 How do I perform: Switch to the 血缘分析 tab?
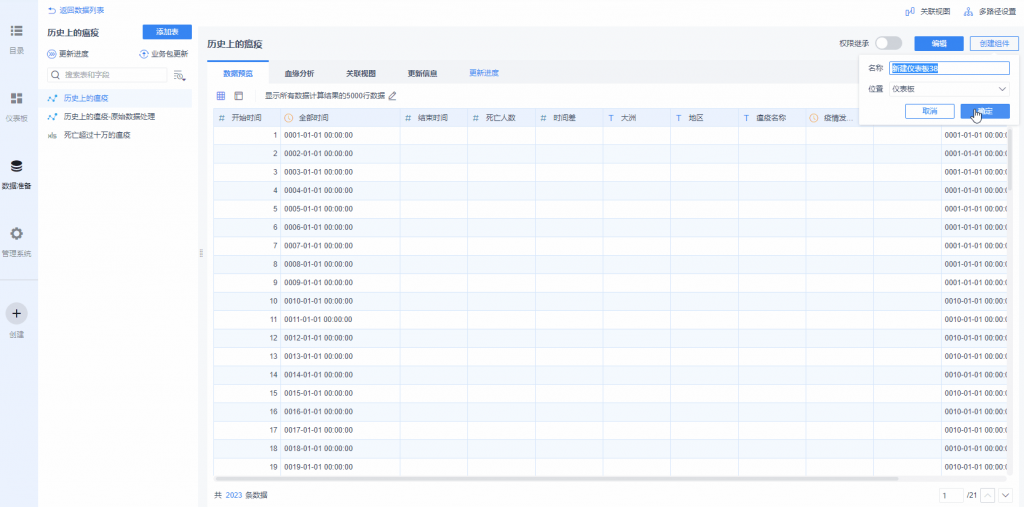click(299, 73)
